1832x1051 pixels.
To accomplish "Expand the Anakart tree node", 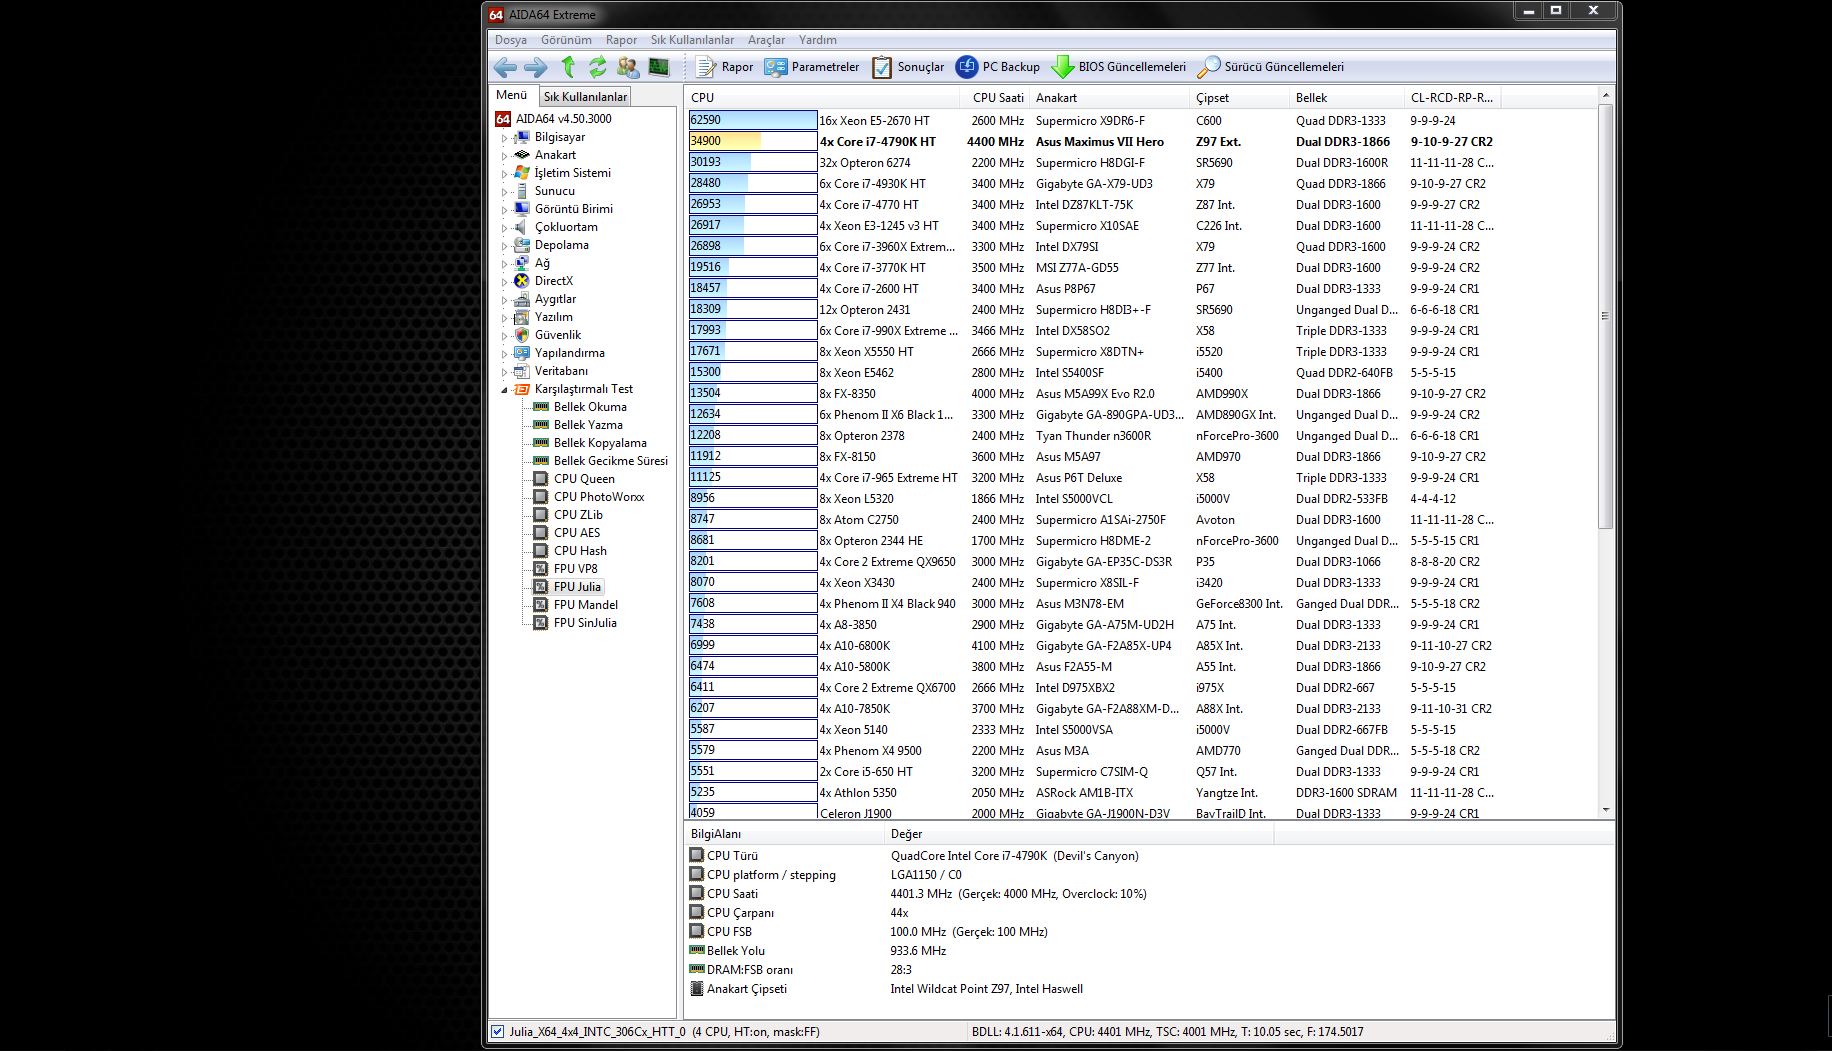I will click(504, 156).
